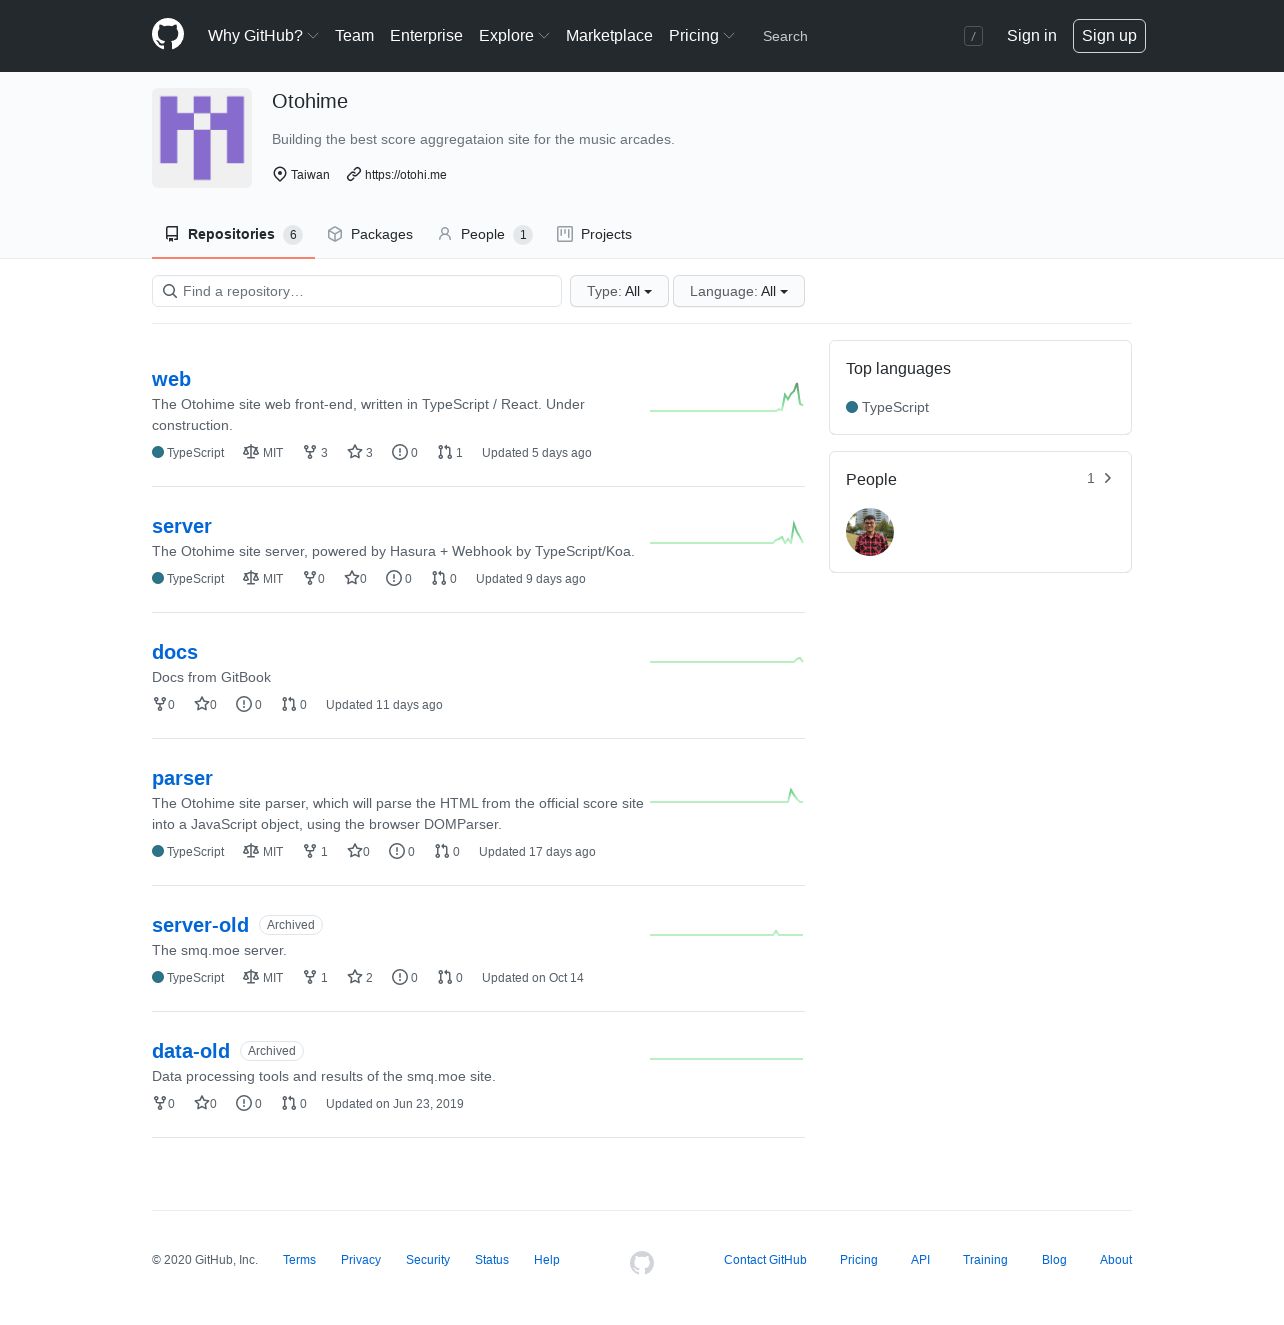This screenshot has height=1325, width=1284.
Task: Open issues icon for the server repository
Action: pyautogui.click(x=393, y=578)
